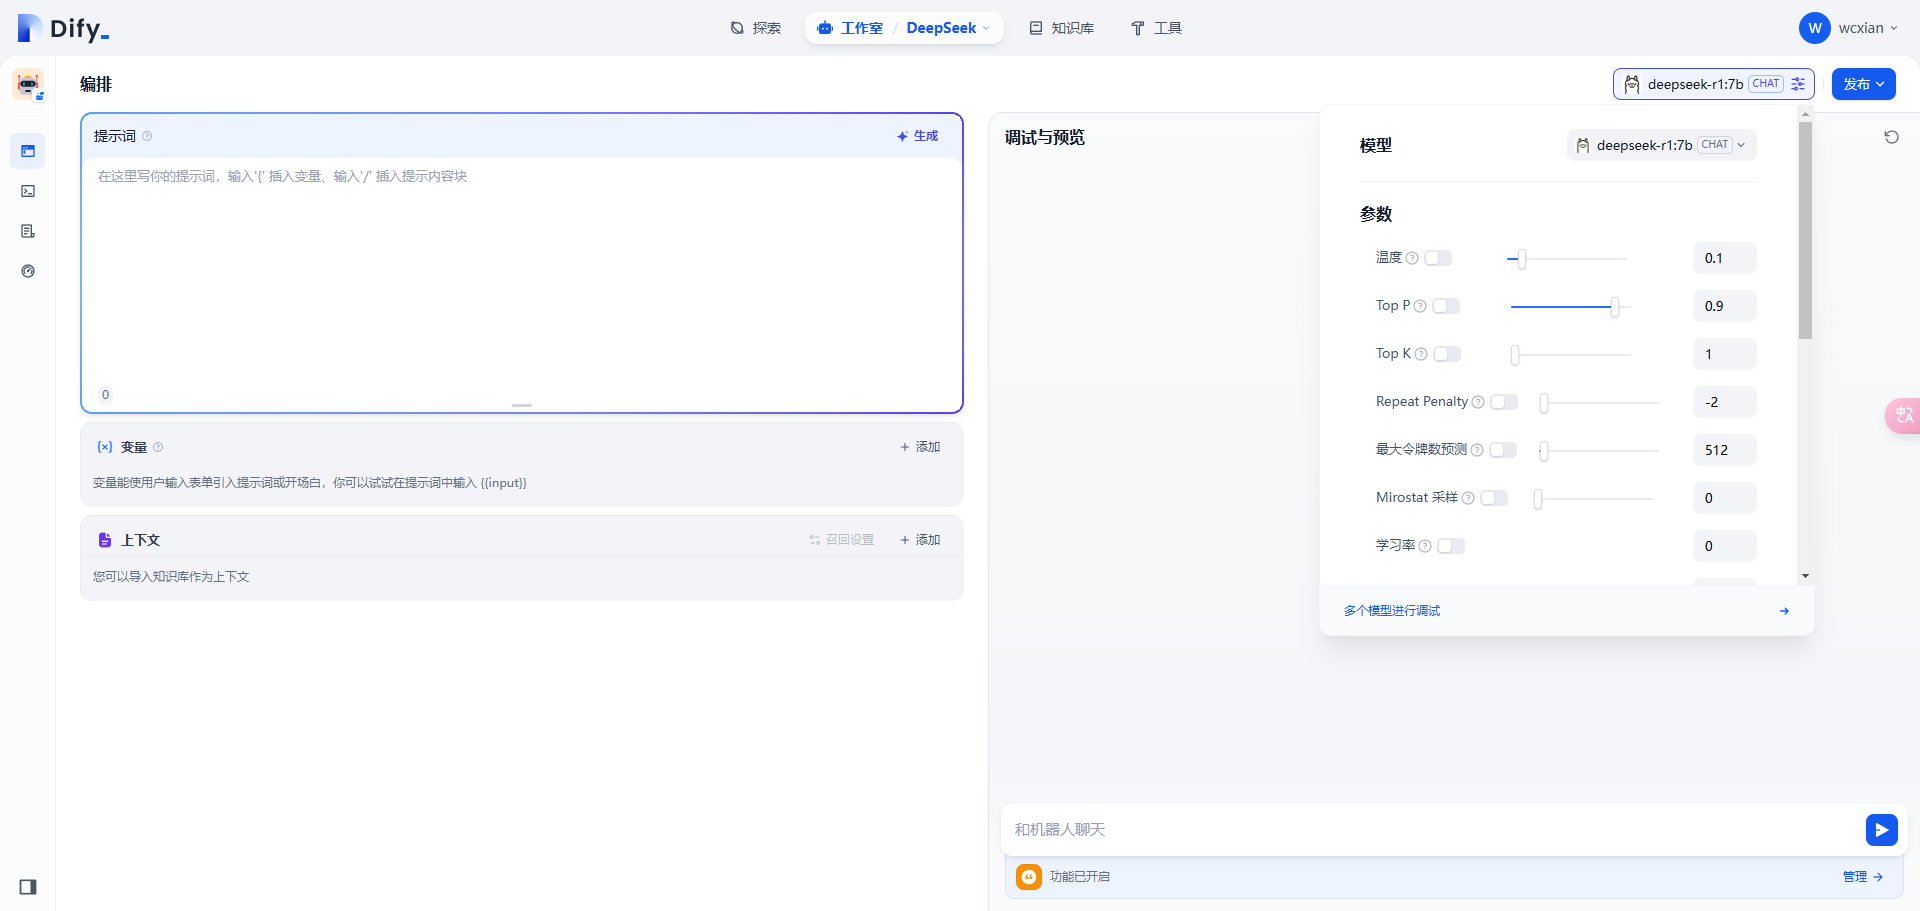Viewport: 1920px width, 911px height.
Task: Open the DeepSeek app switcher dropdown
Action: click(x=948, y=28)
